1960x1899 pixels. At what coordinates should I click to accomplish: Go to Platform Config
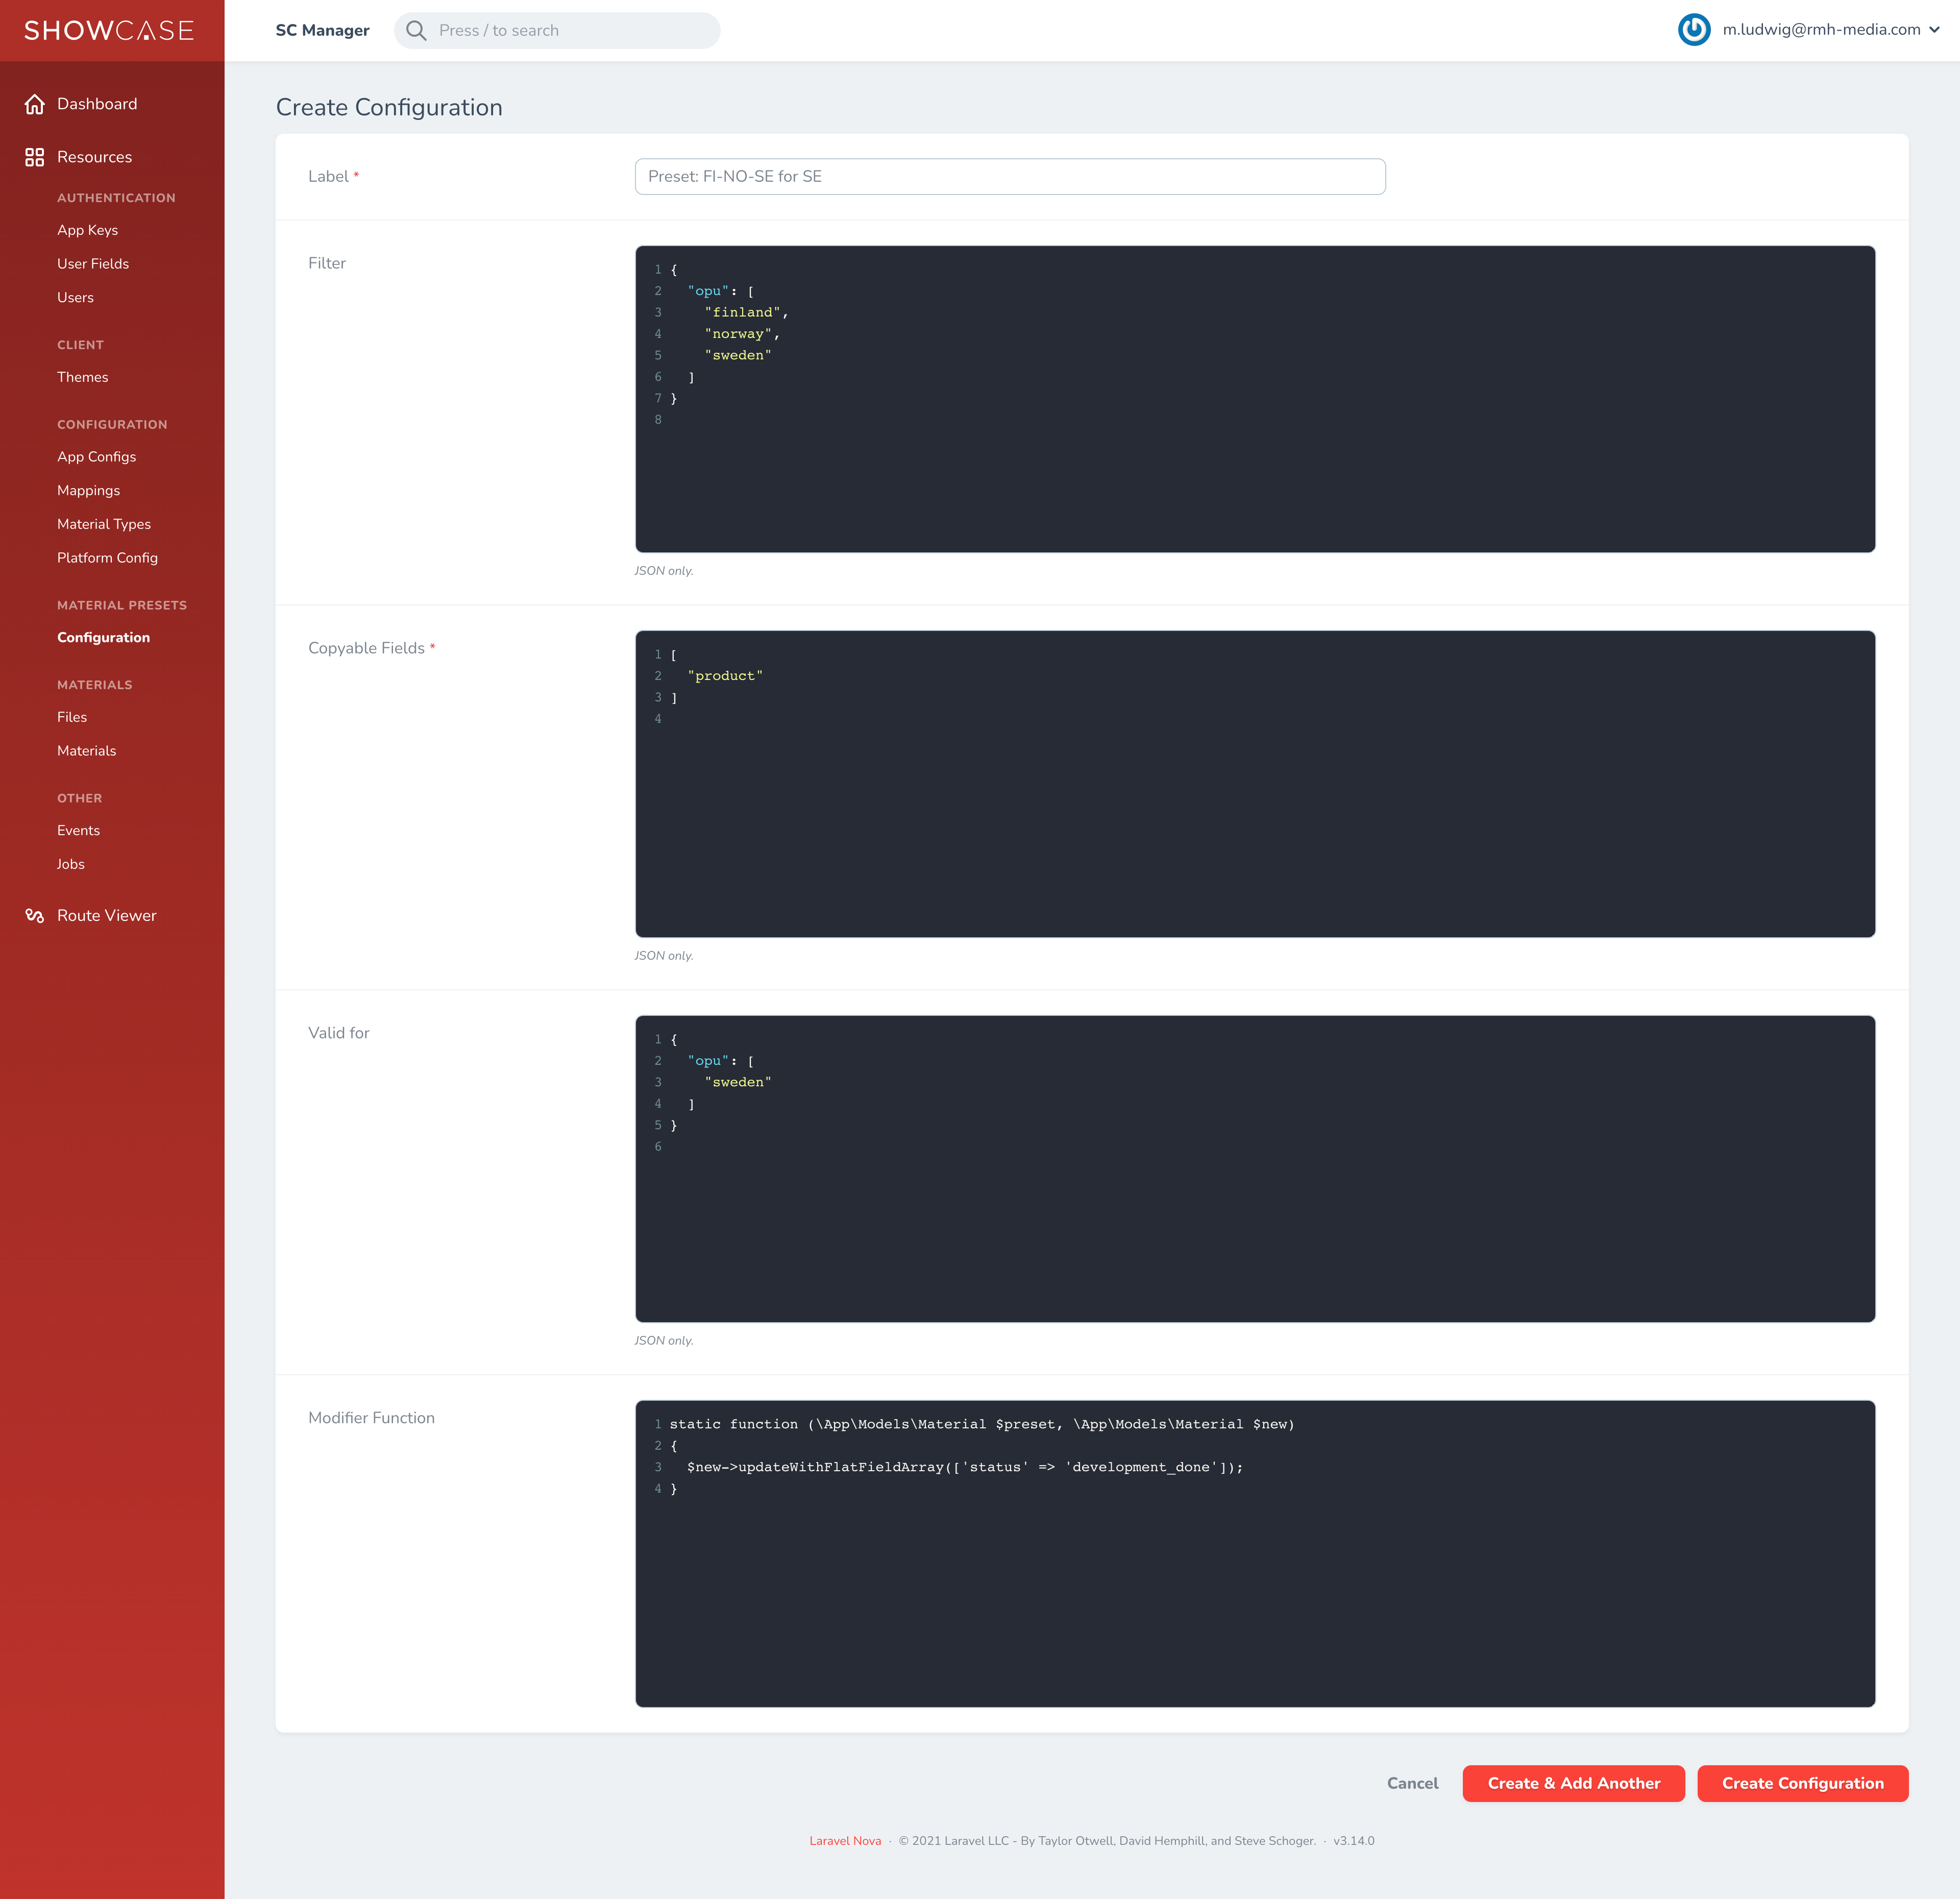(107, 558)
